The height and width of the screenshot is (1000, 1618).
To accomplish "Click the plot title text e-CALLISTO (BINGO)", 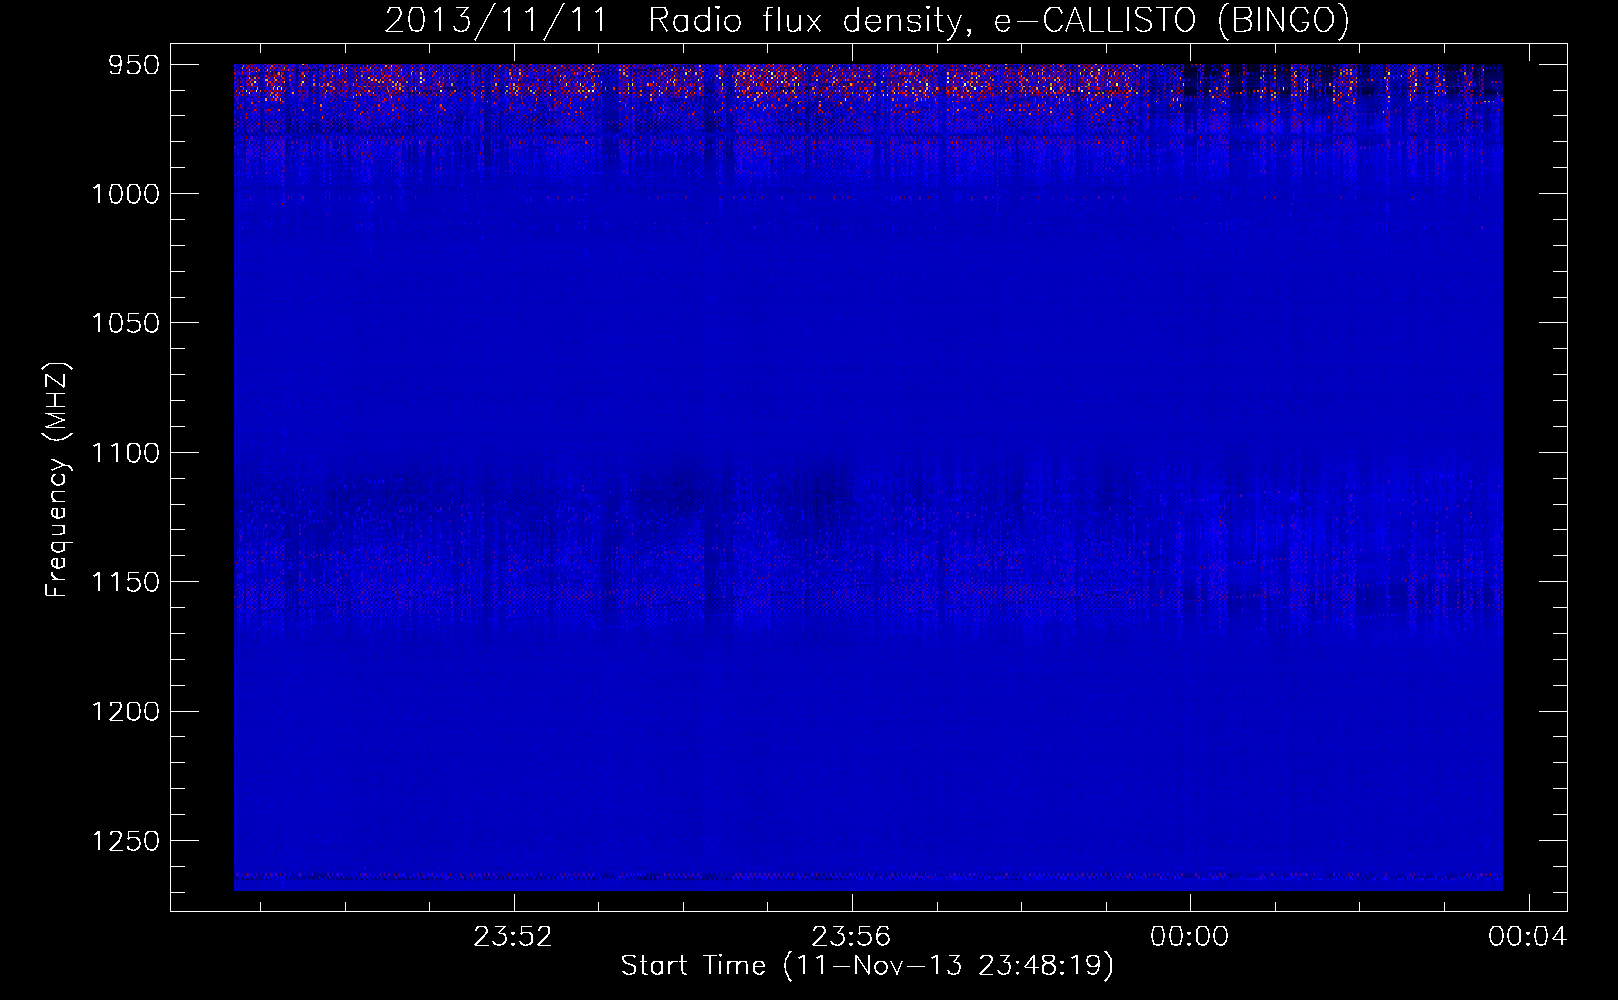I will click(x=1171, y=21).
